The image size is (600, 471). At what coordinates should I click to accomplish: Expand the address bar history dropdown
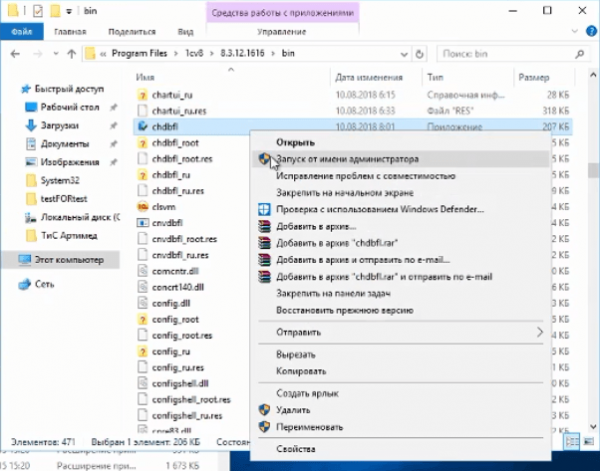click(404, 54)
